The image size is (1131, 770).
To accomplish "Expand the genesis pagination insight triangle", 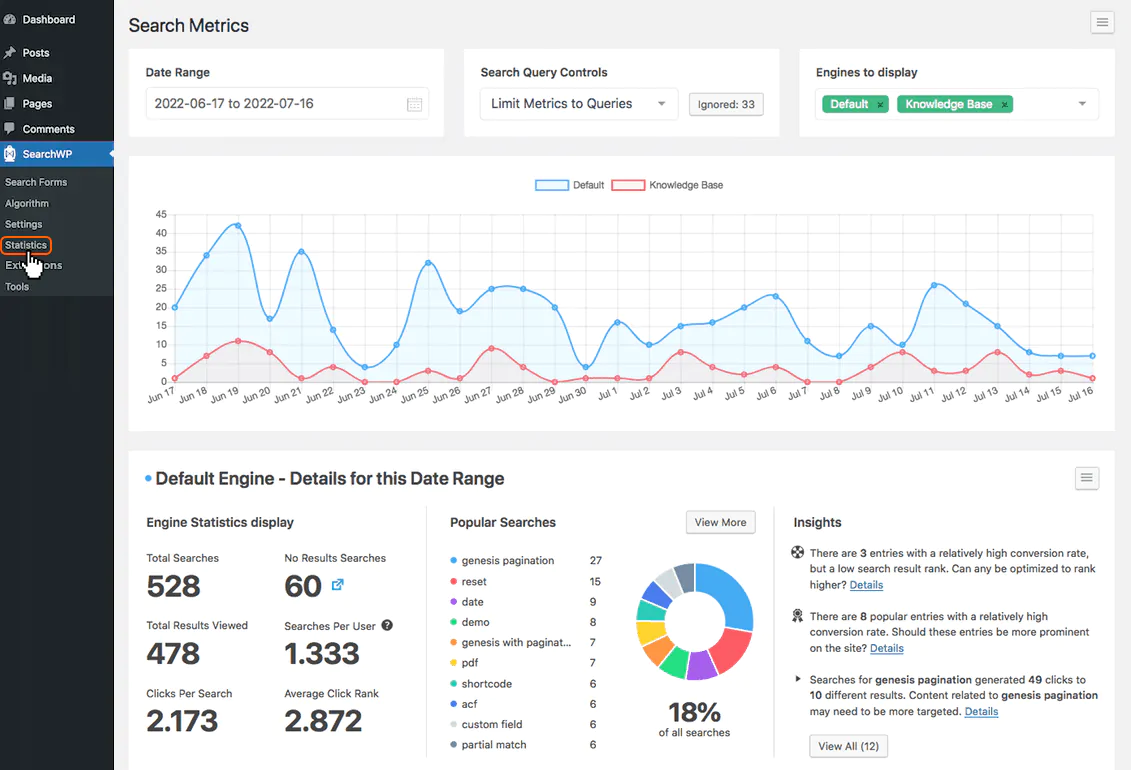I will pos(798,678).
